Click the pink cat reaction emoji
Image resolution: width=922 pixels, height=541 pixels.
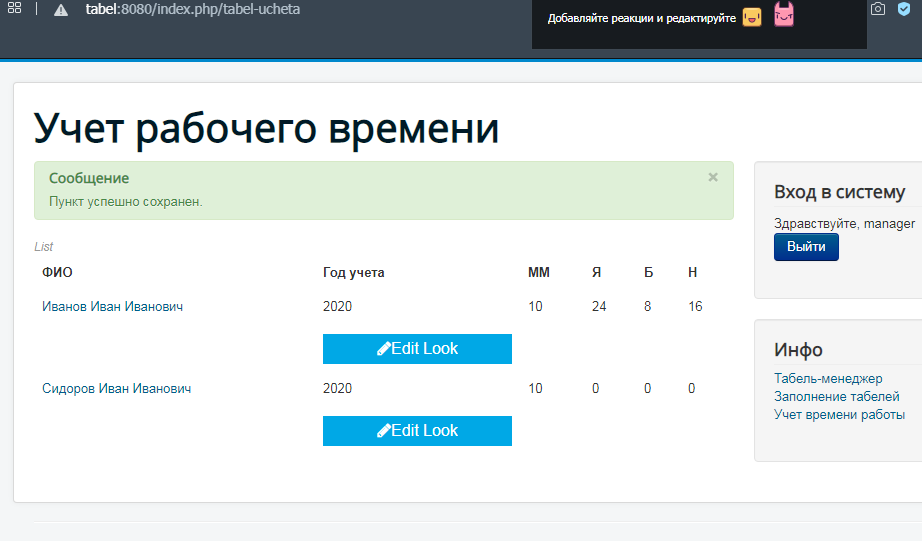click(x=784, y=16)
